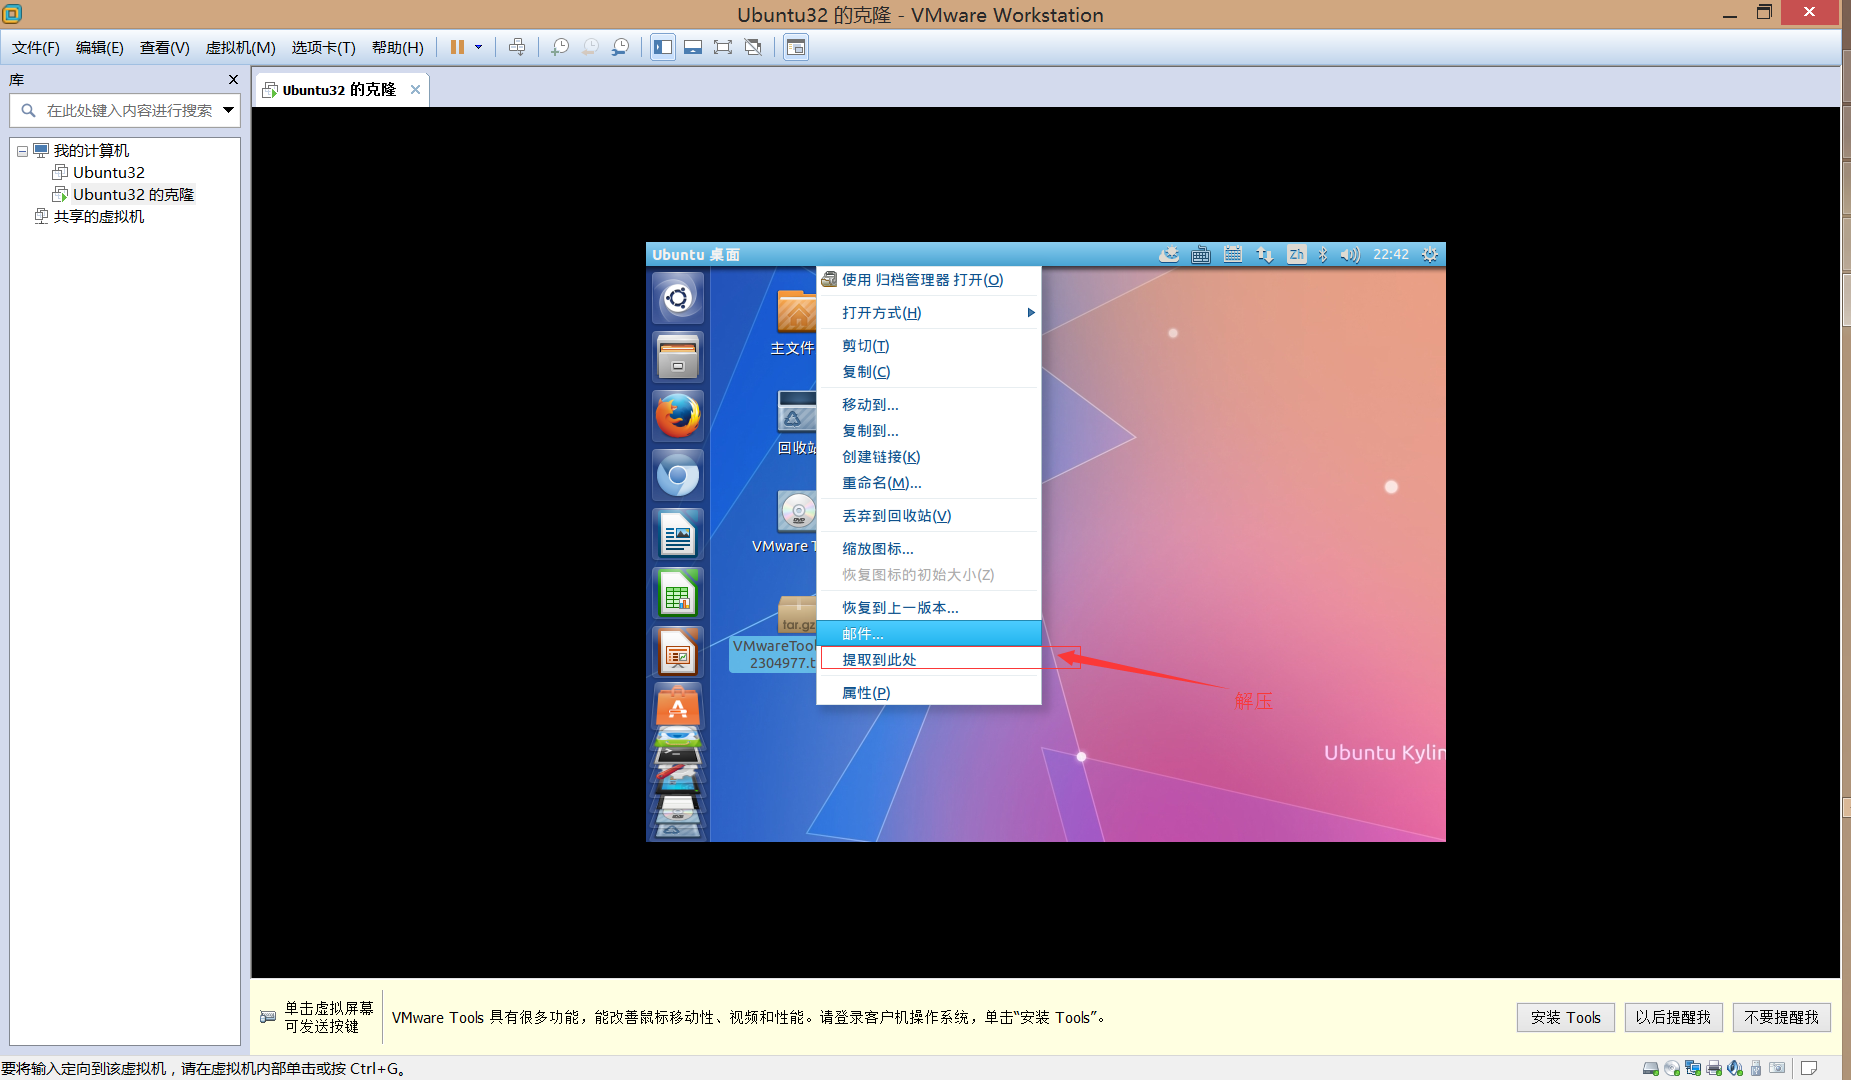This screenshot has width=1851, height=1080.
Task: Pause the virtual machine with the pause icon
Action: (x=457, y=47)
